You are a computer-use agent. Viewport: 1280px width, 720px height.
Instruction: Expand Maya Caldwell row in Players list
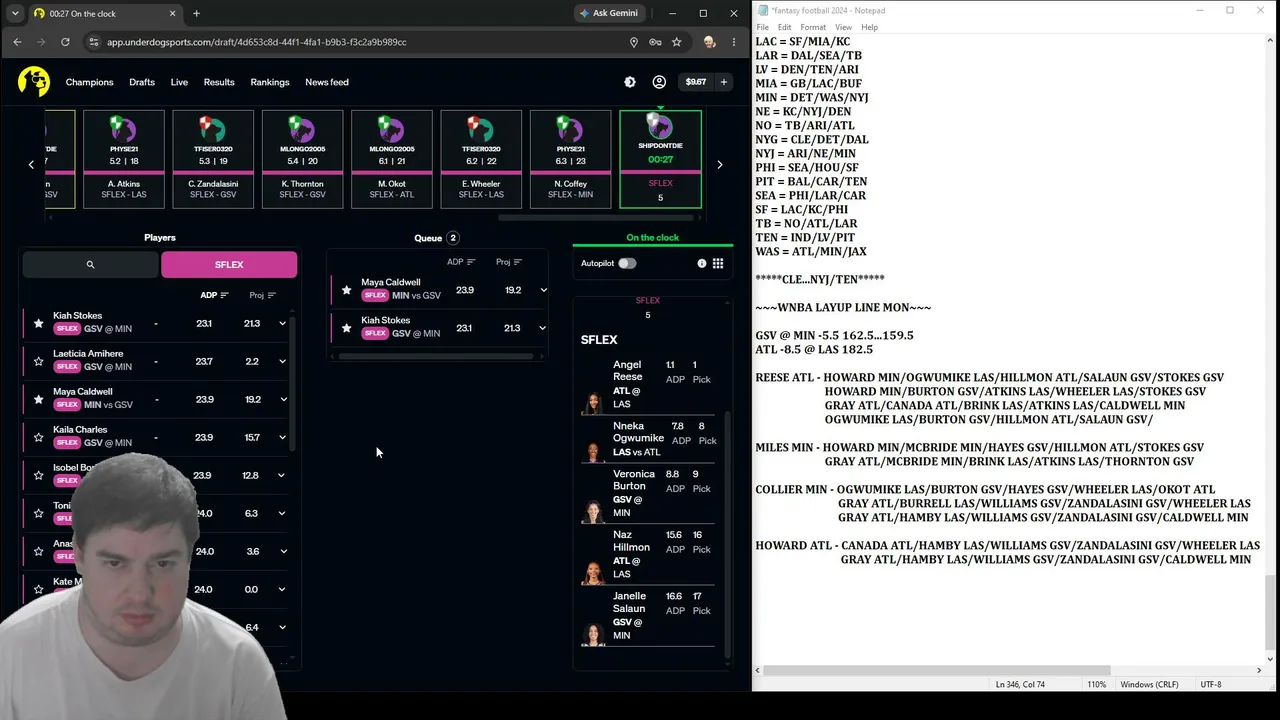282,399
